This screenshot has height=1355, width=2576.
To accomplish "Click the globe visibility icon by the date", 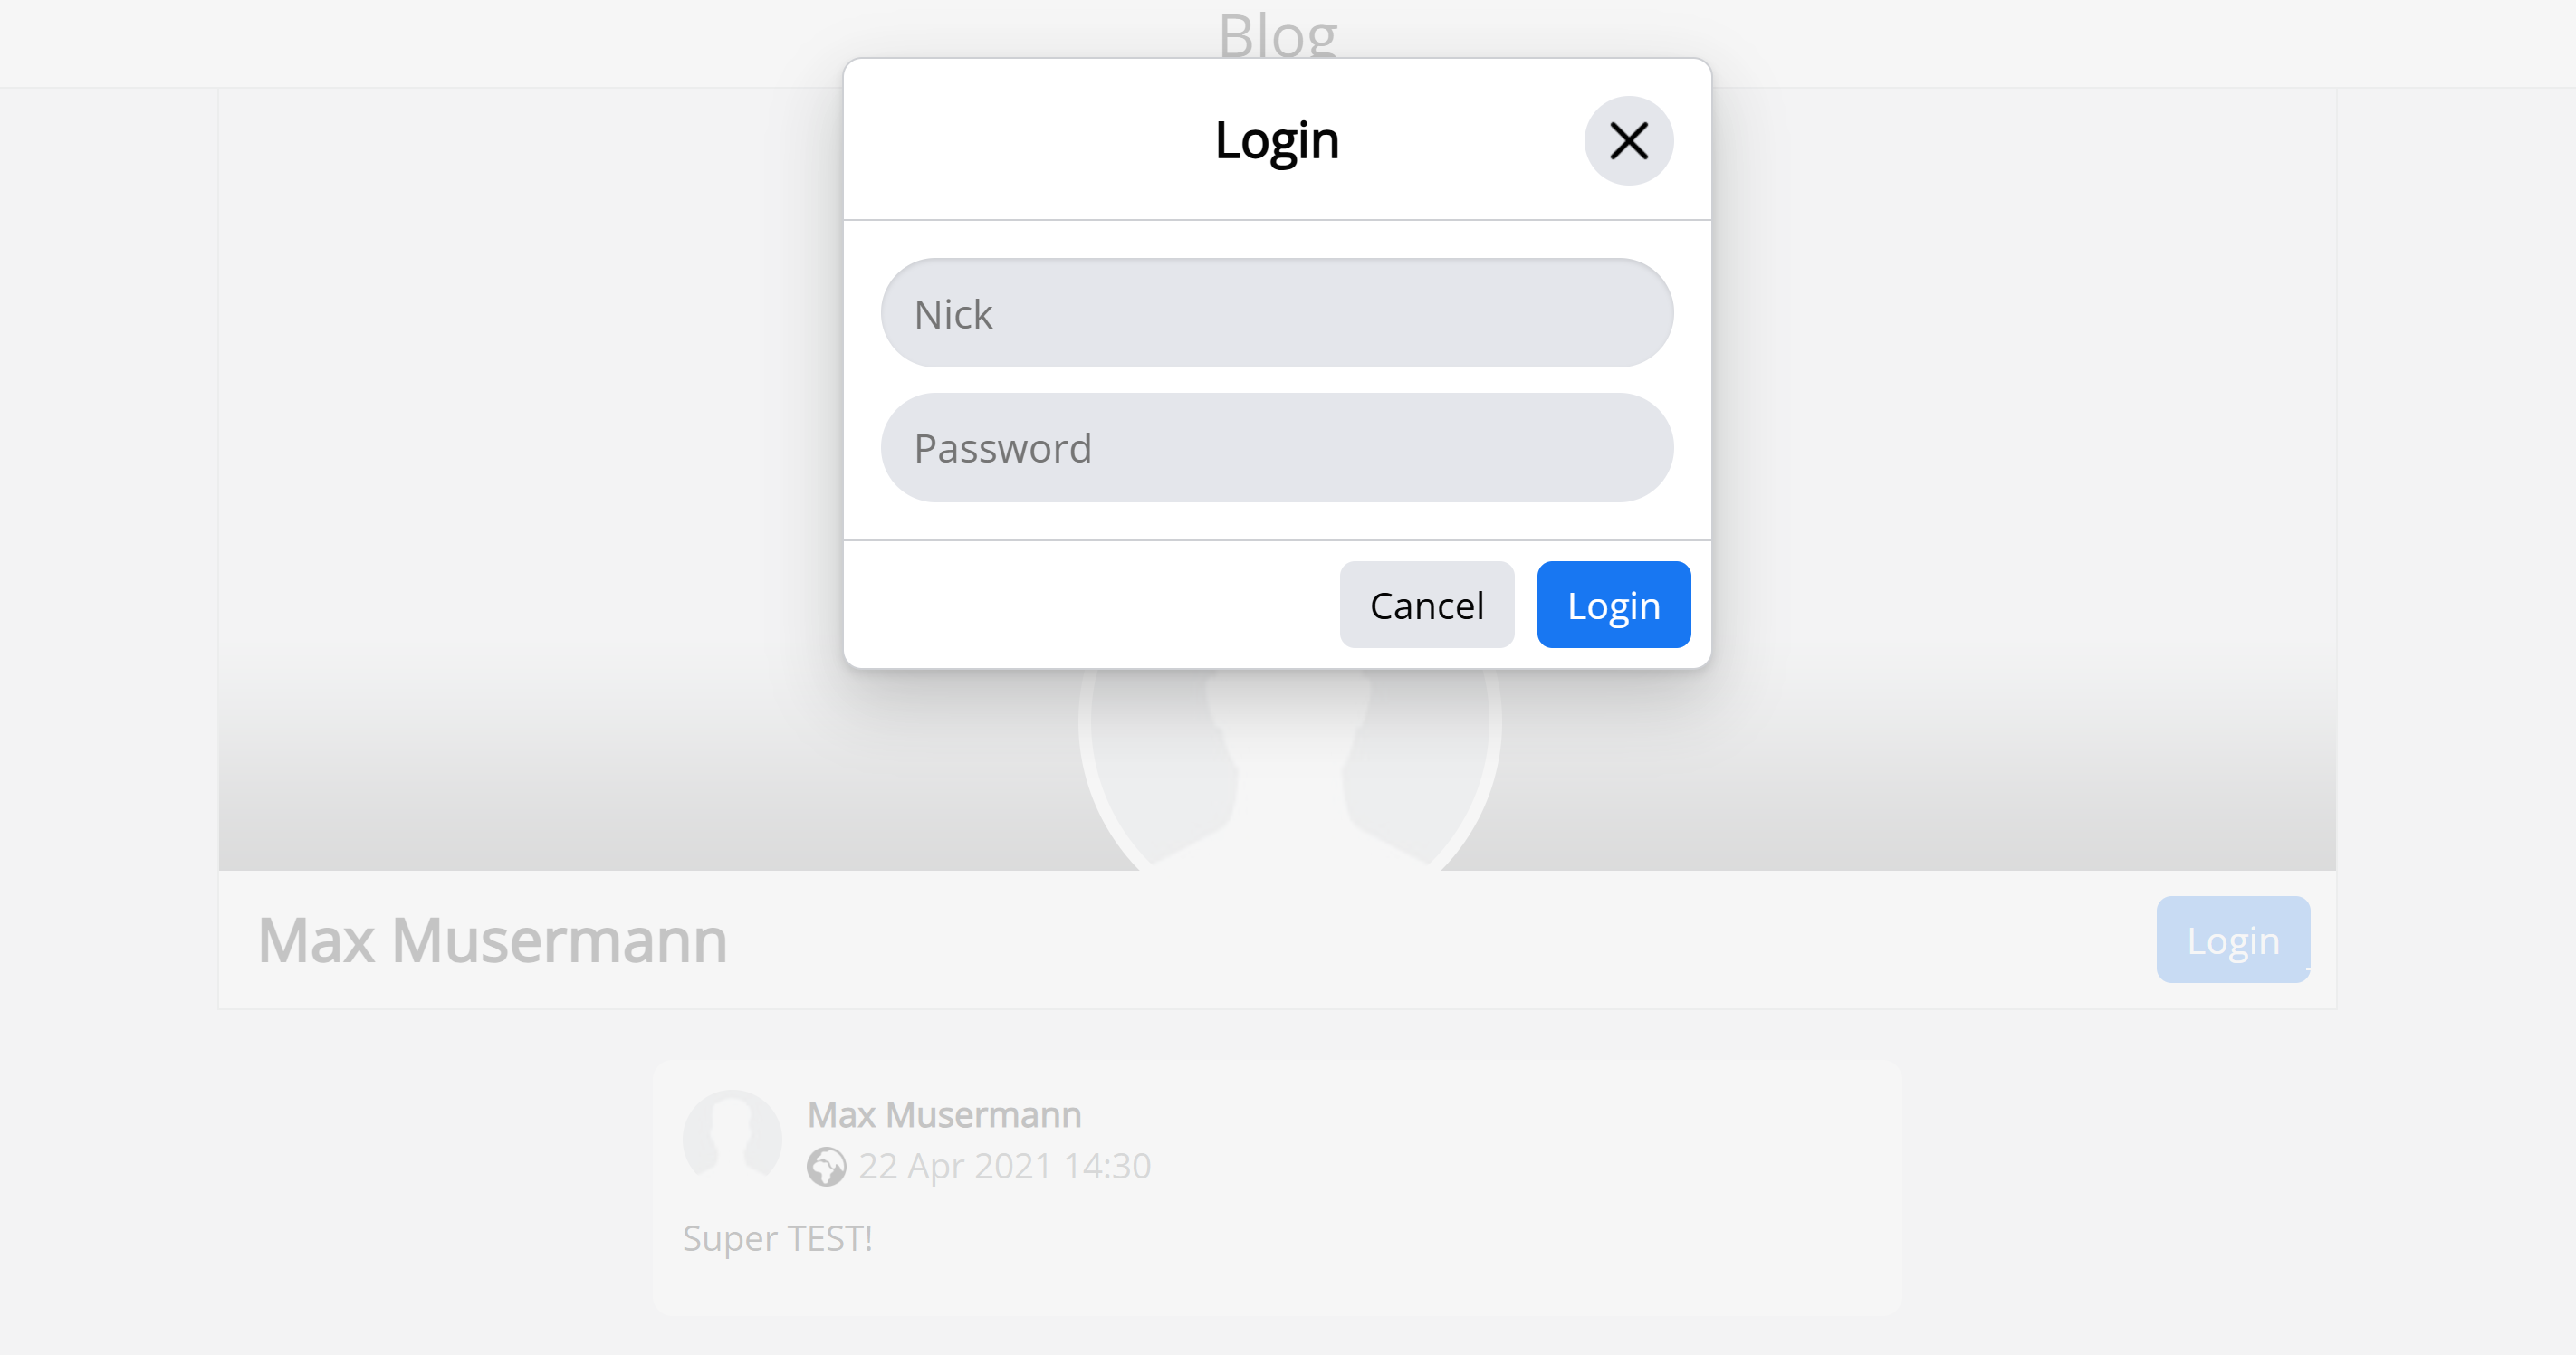I will coord(826,1166).
